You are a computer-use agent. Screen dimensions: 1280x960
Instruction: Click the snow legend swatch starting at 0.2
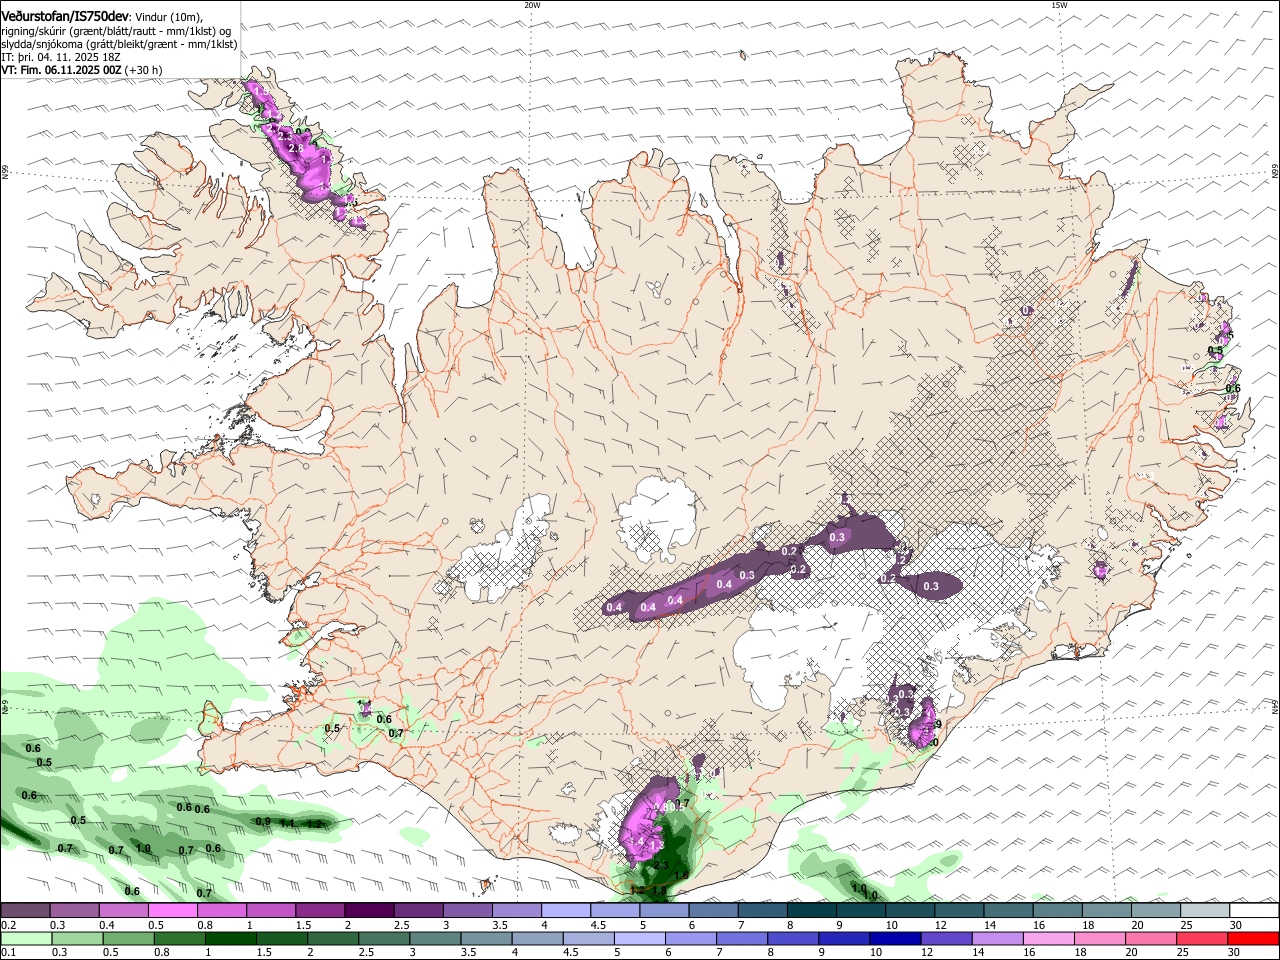25,910
